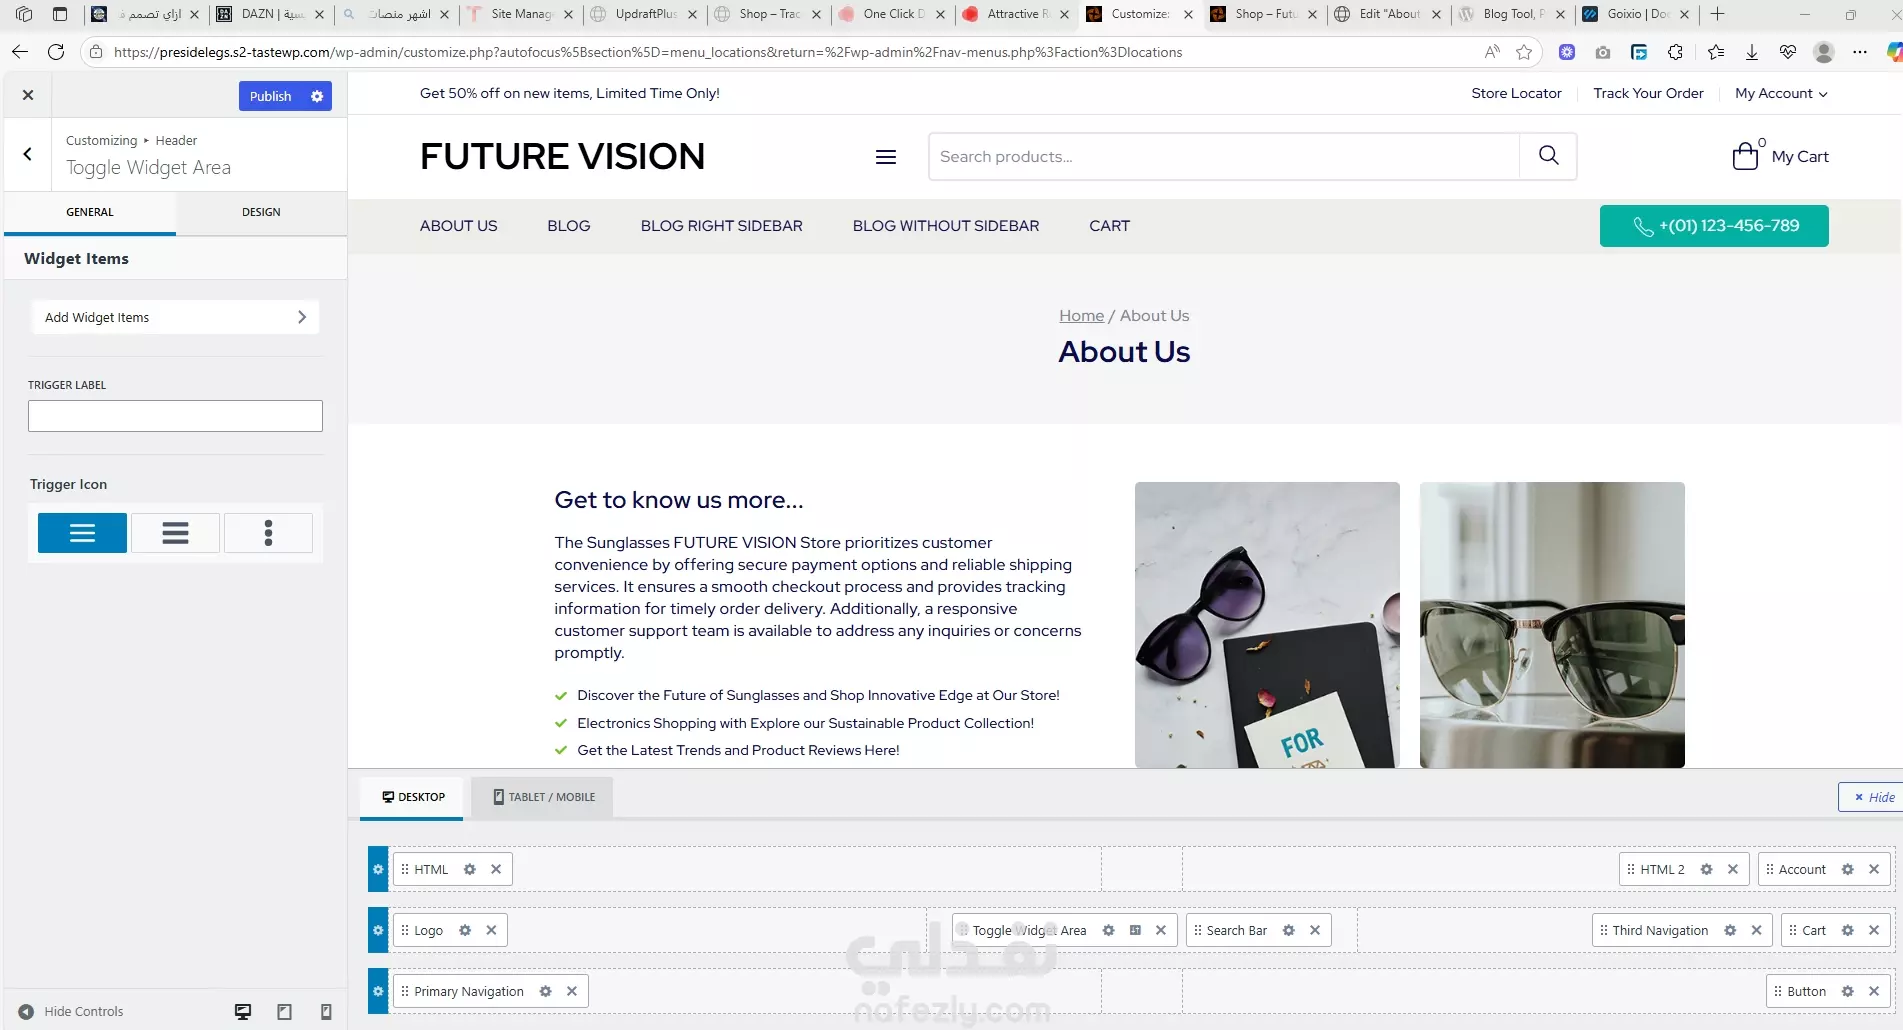Screen dimensions: 1903x1030
Task: Open settings for the Cart item
Action: click(x=1848, y=930)
